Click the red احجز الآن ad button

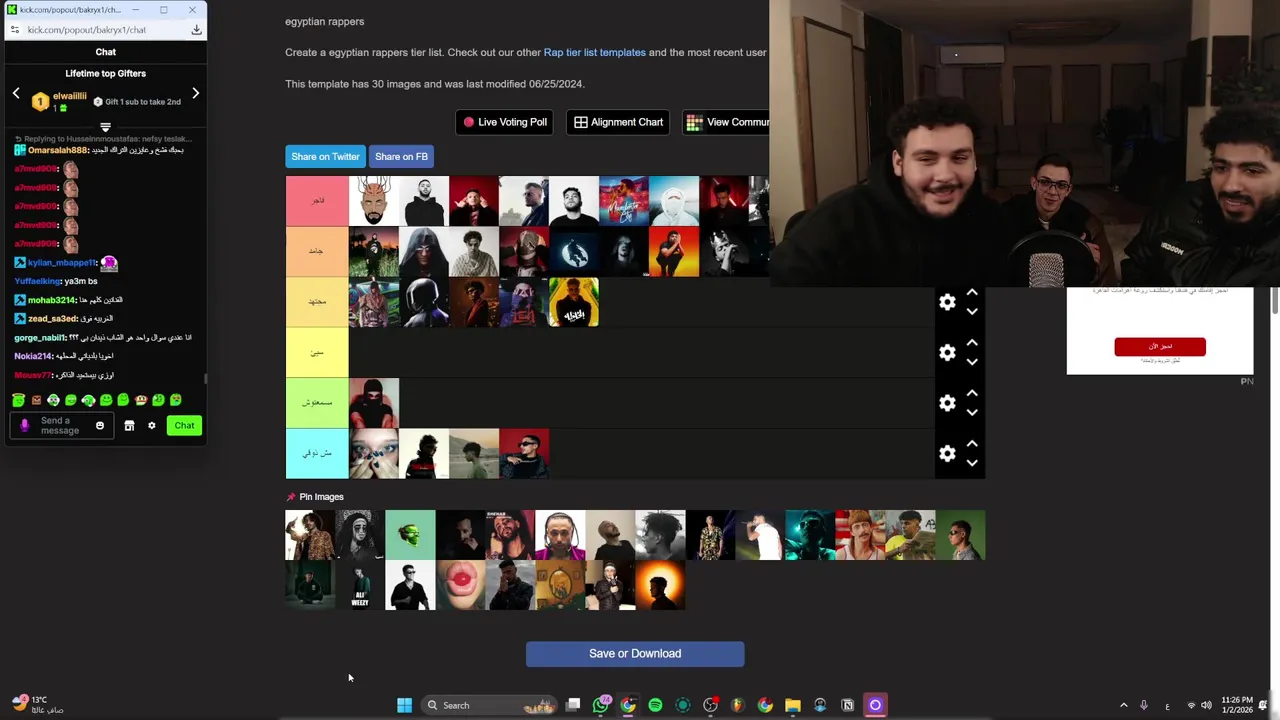click(x=1160, y=347)
